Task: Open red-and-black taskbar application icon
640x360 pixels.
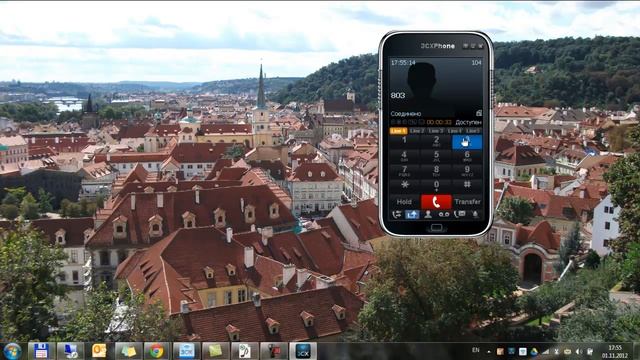Action: tap(274, 351)
